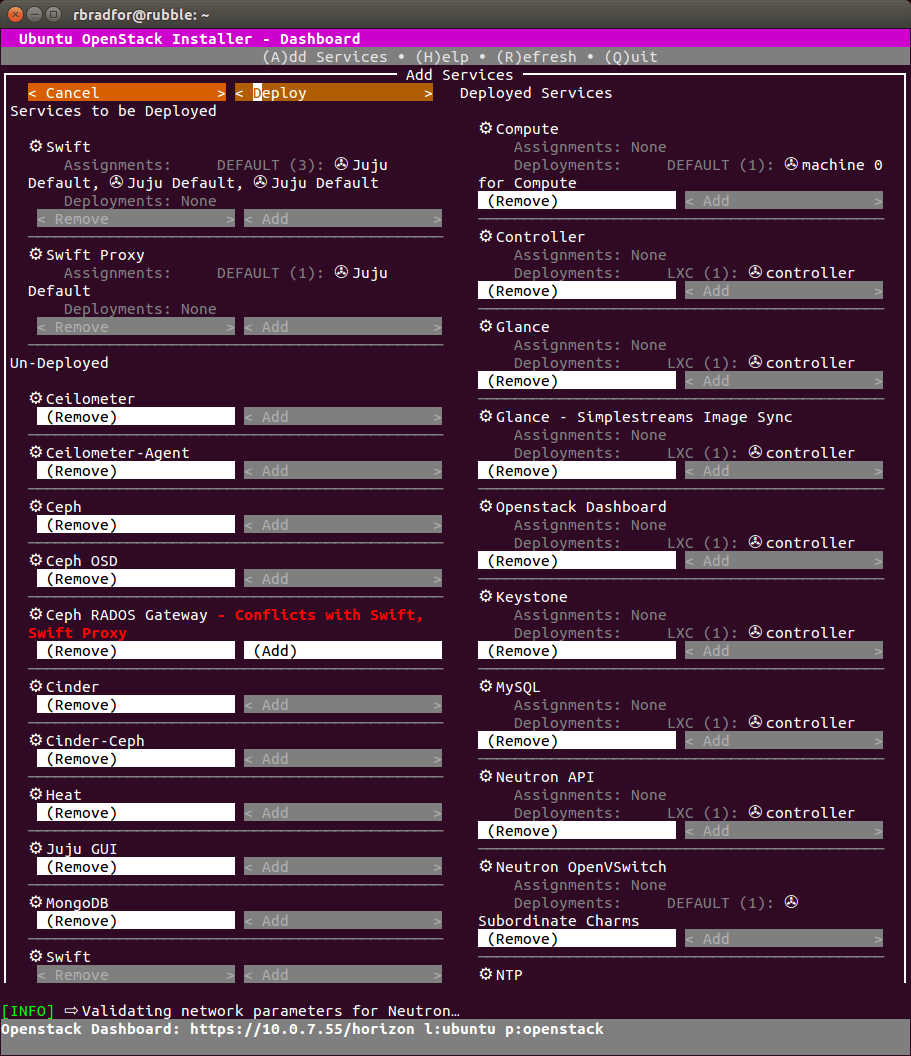
Task: Click the machine icon next to 'machine 0'
Action: [791, 164]
